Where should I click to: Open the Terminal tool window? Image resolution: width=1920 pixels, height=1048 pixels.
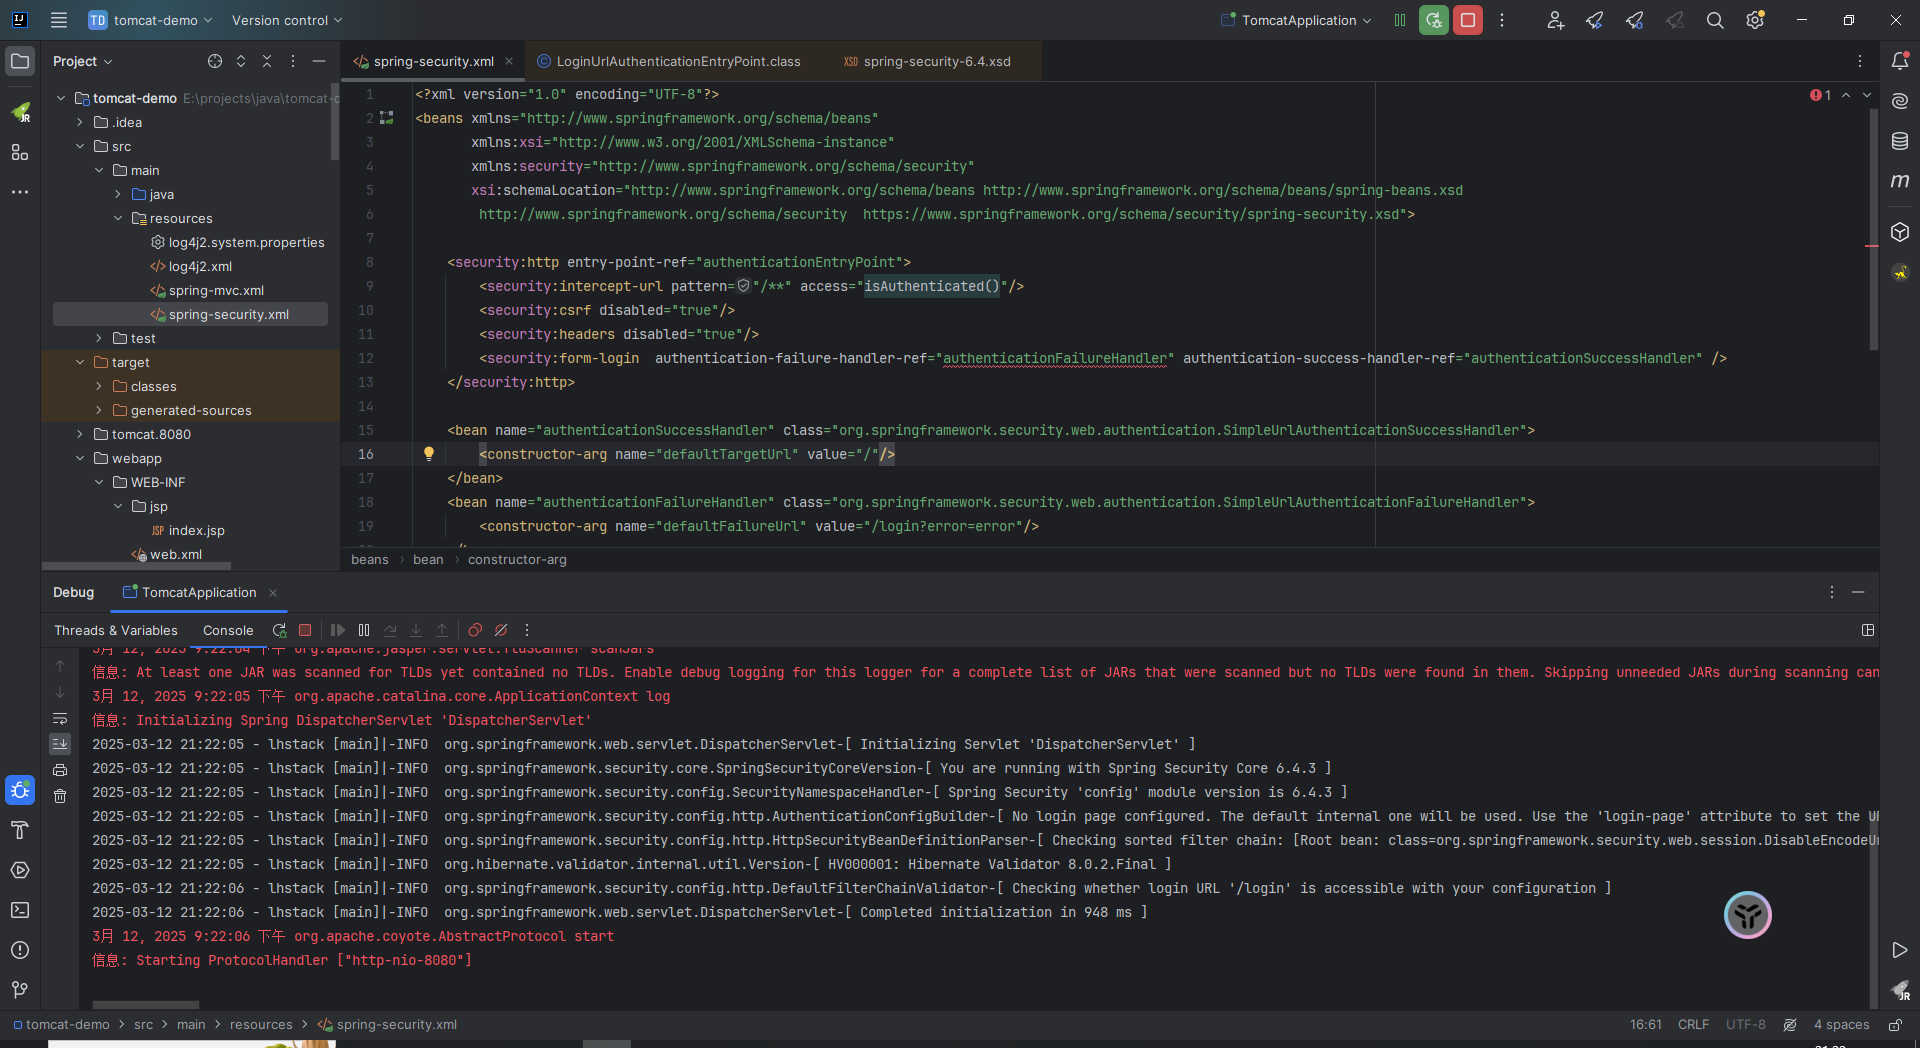(20, 910)
